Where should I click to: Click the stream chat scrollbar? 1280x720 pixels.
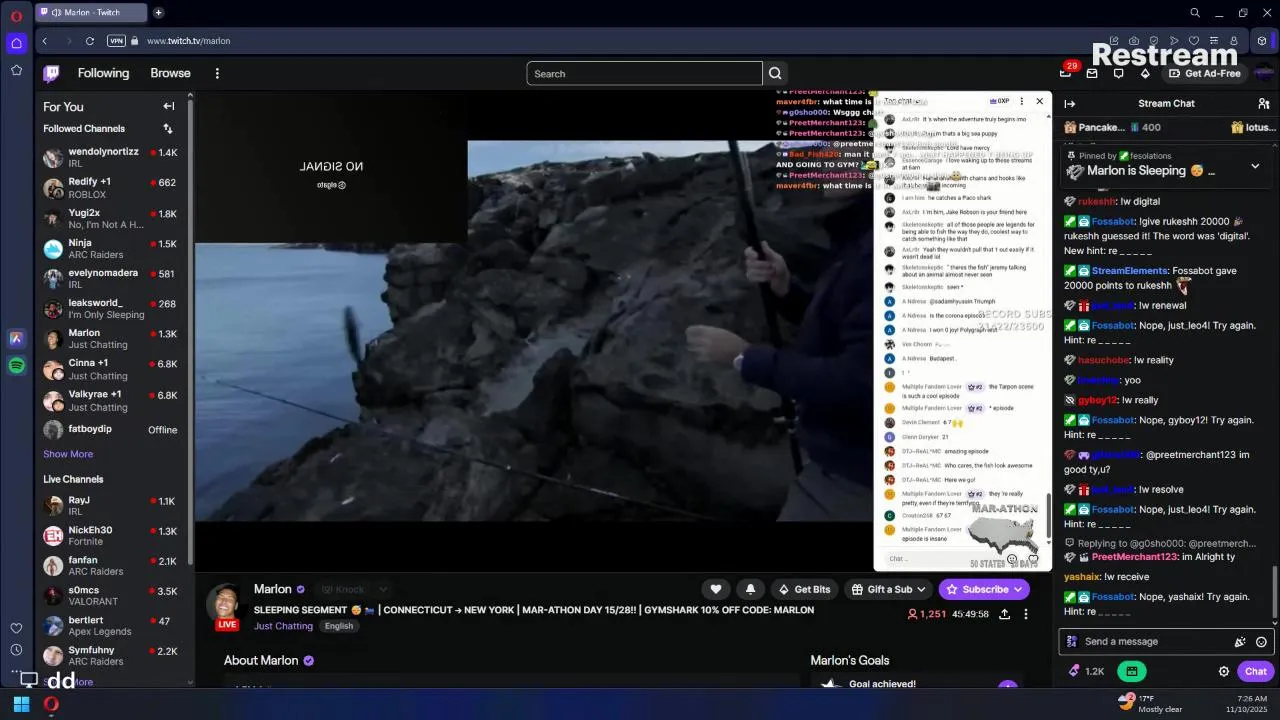1274,590
